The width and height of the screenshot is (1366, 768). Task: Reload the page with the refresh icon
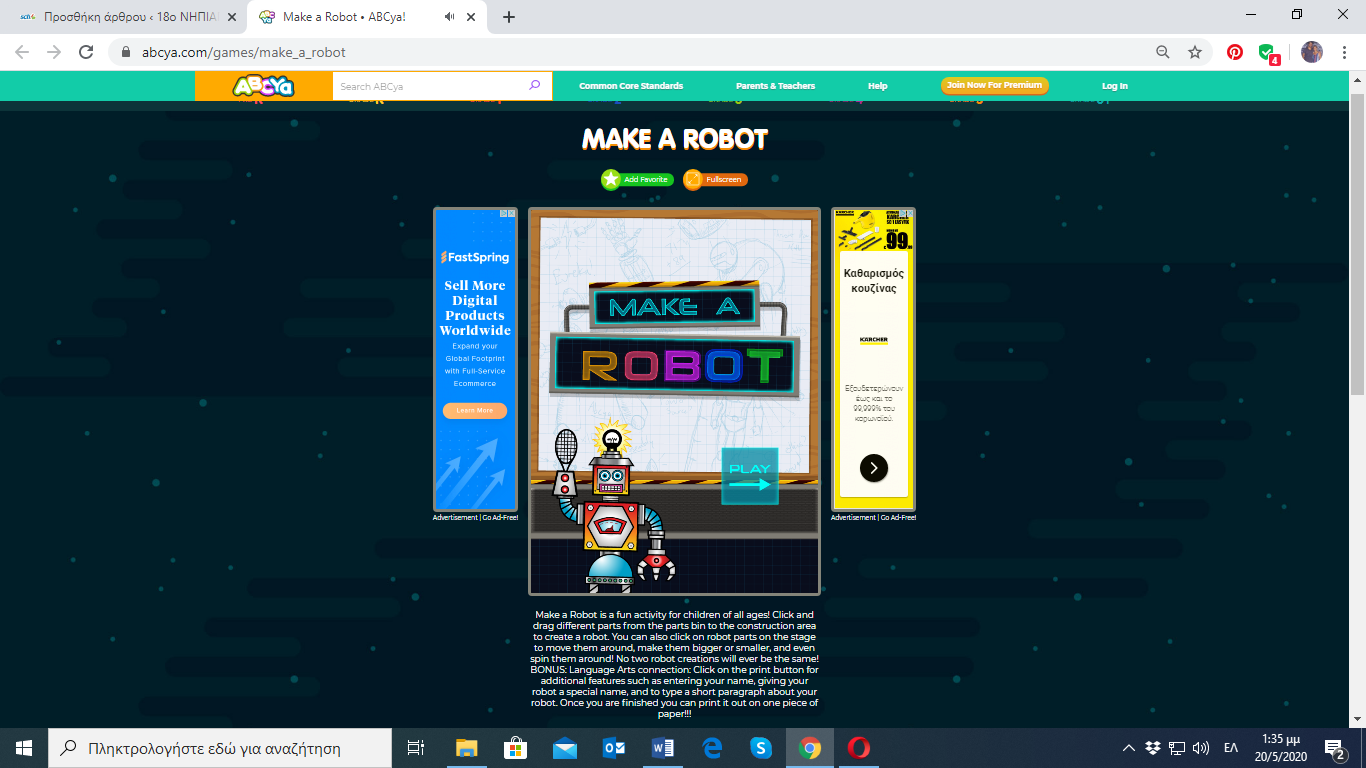[x=86, y=52]
